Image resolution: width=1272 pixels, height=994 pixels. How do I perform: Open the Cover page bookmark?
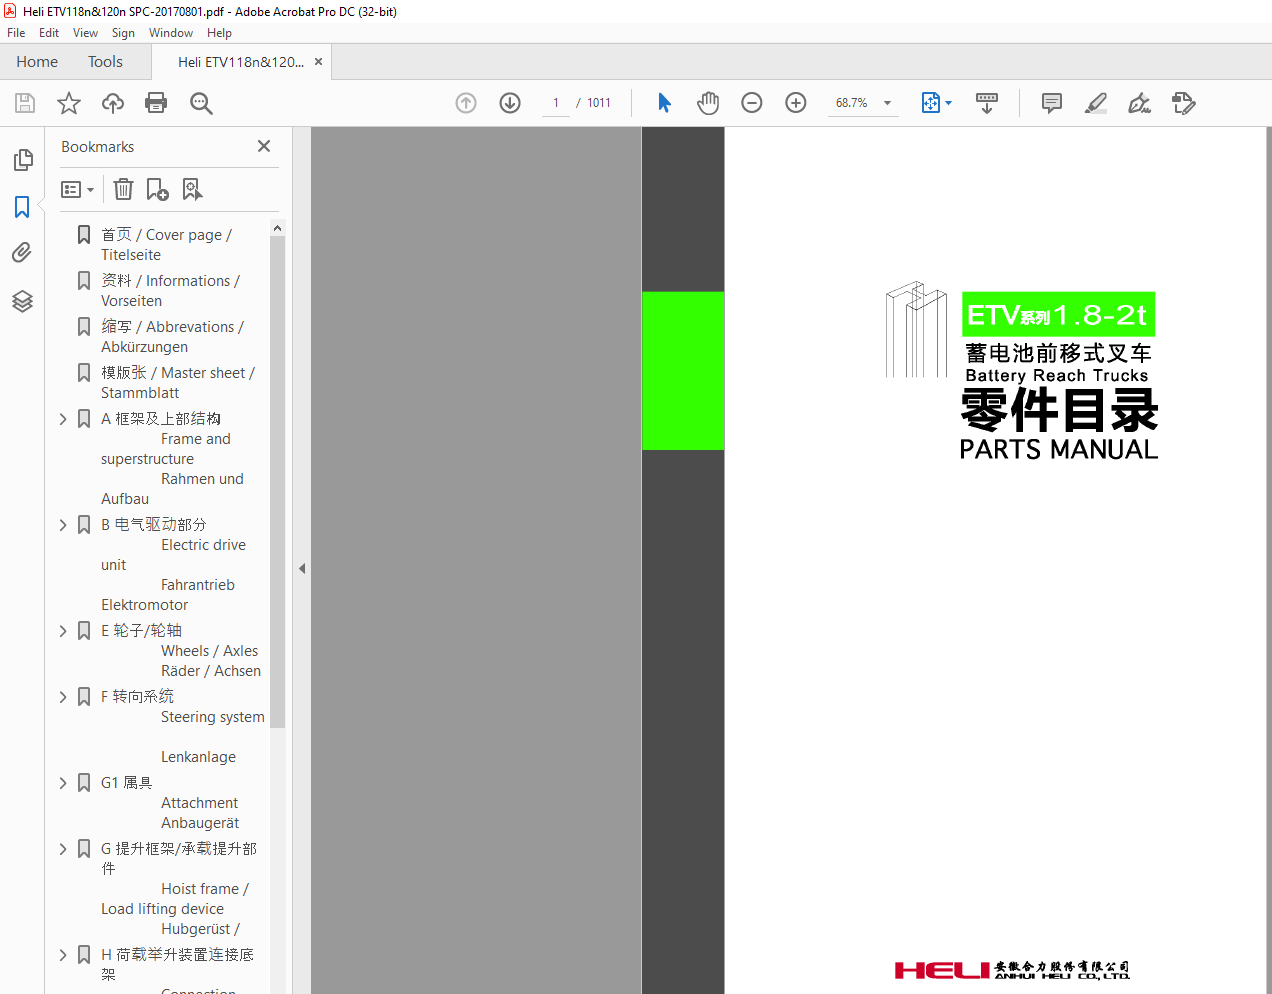pos(166,245)
